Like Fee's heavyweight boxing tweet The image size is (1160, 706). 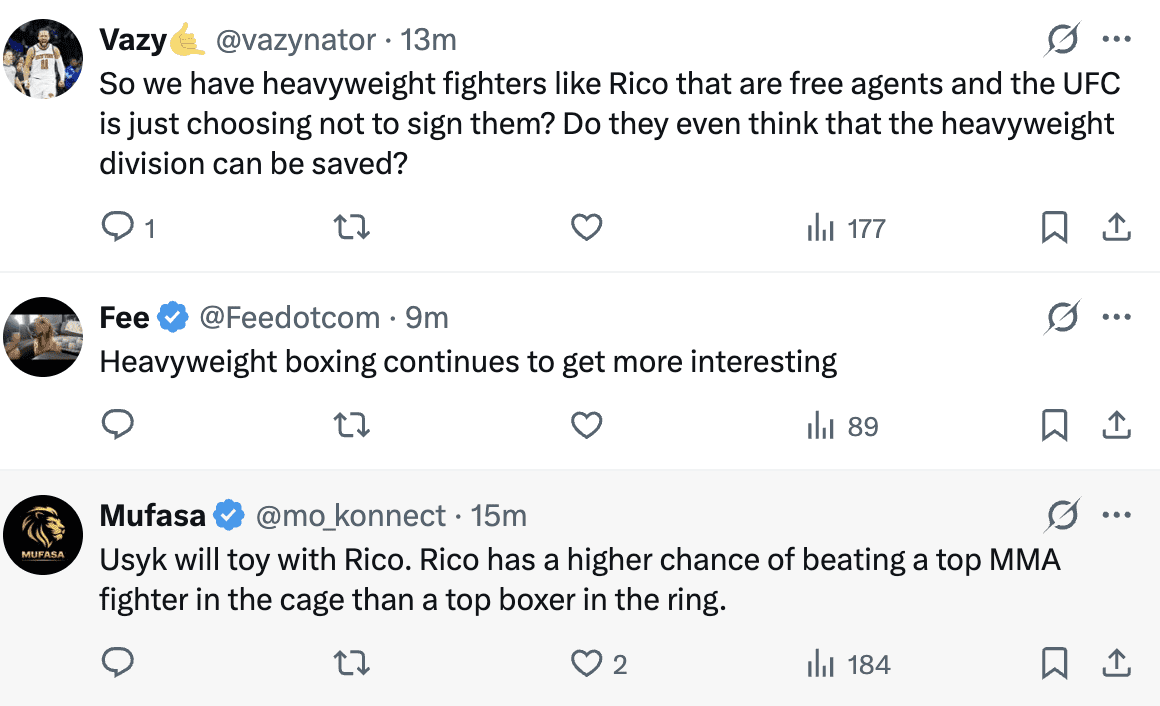[586, 427]
